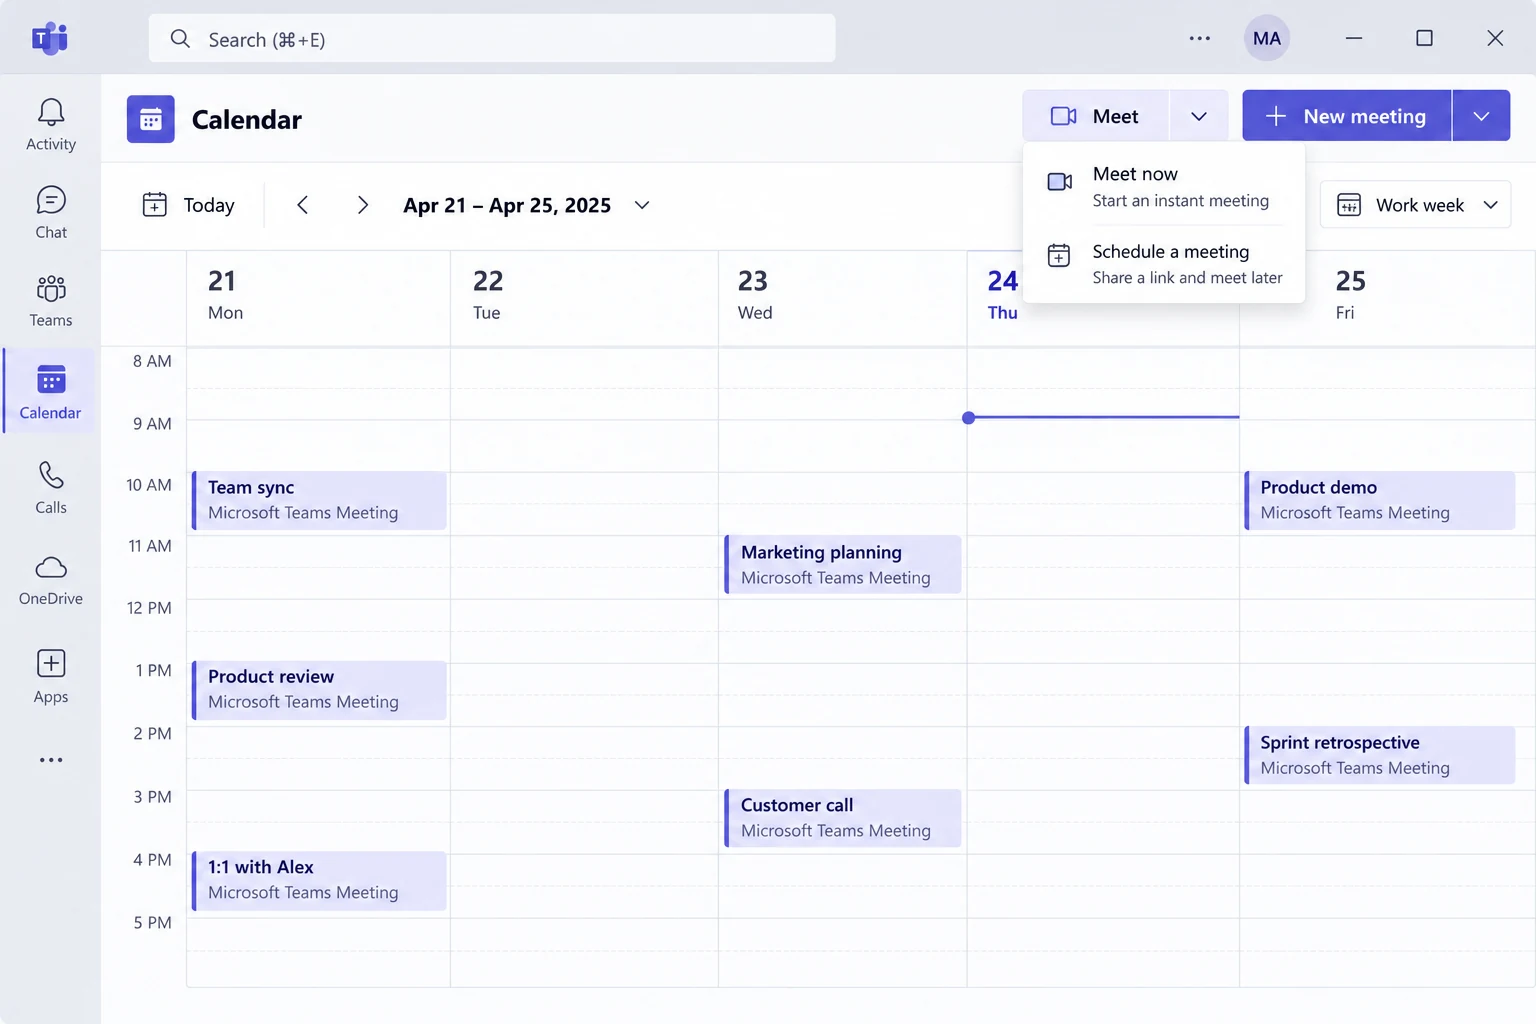
Task: Click the New meeting button
Action: point(1346,116)
